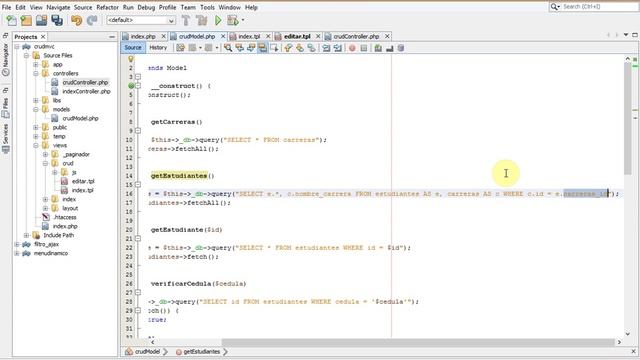Click the Undo toolbar icon
Image resolution: width=640 pixels, height=360 pixels.
[76, 20]
